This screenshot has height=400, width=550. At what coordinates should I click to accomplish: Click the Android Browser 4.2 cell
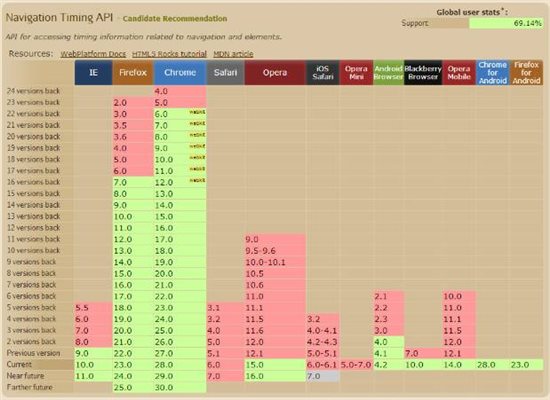tap(388, 365)
